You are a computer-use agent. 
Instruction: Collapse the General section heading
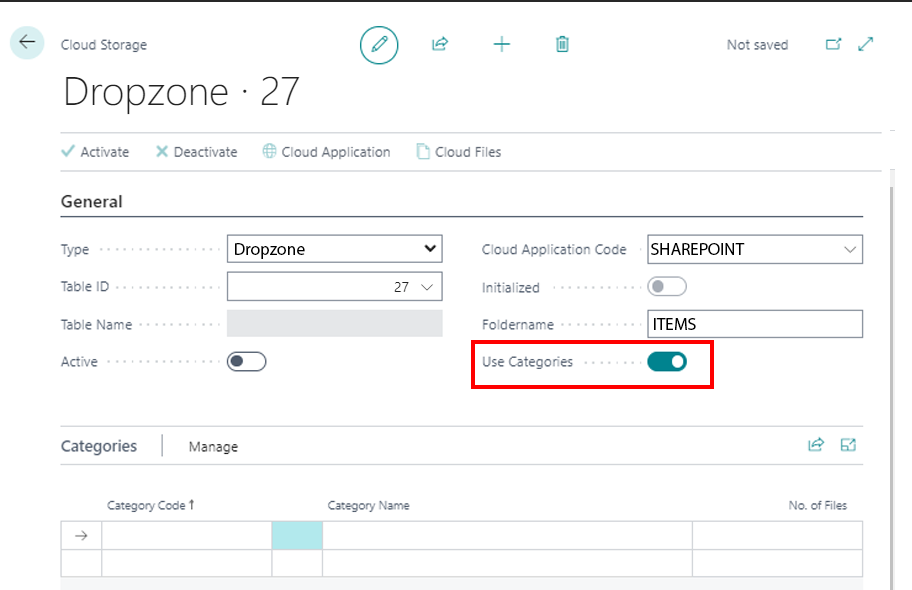(x=91, y=201)
